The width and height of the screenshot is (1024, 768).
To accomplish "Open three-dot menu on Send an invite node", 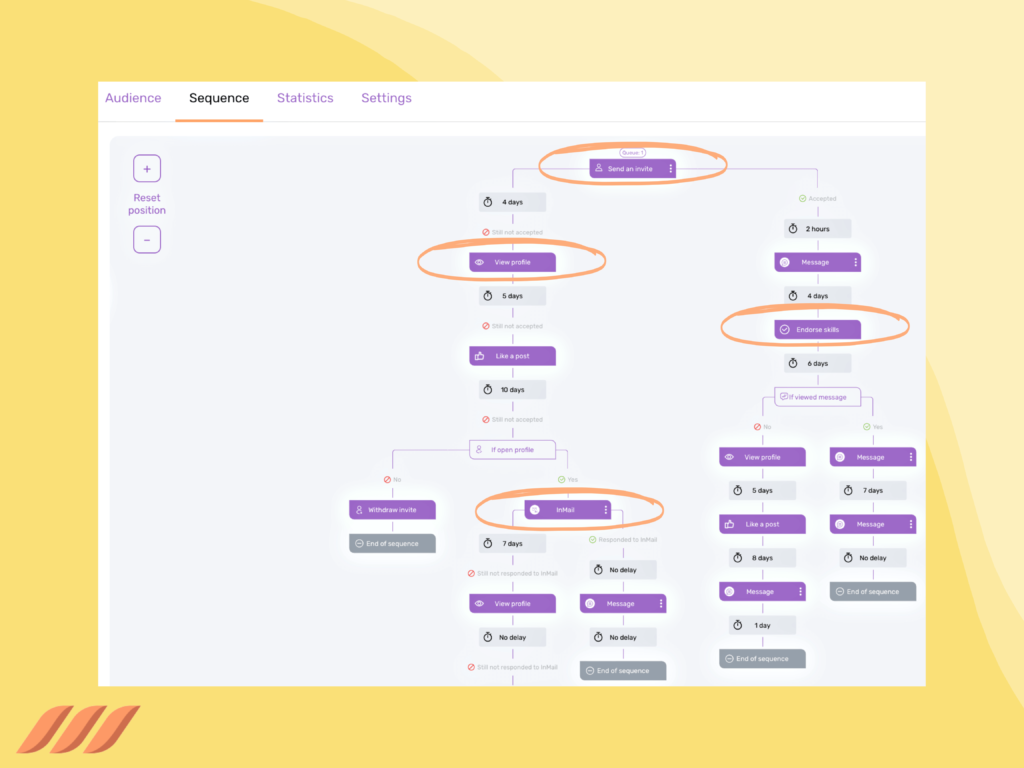I will [x=670, y=169].
